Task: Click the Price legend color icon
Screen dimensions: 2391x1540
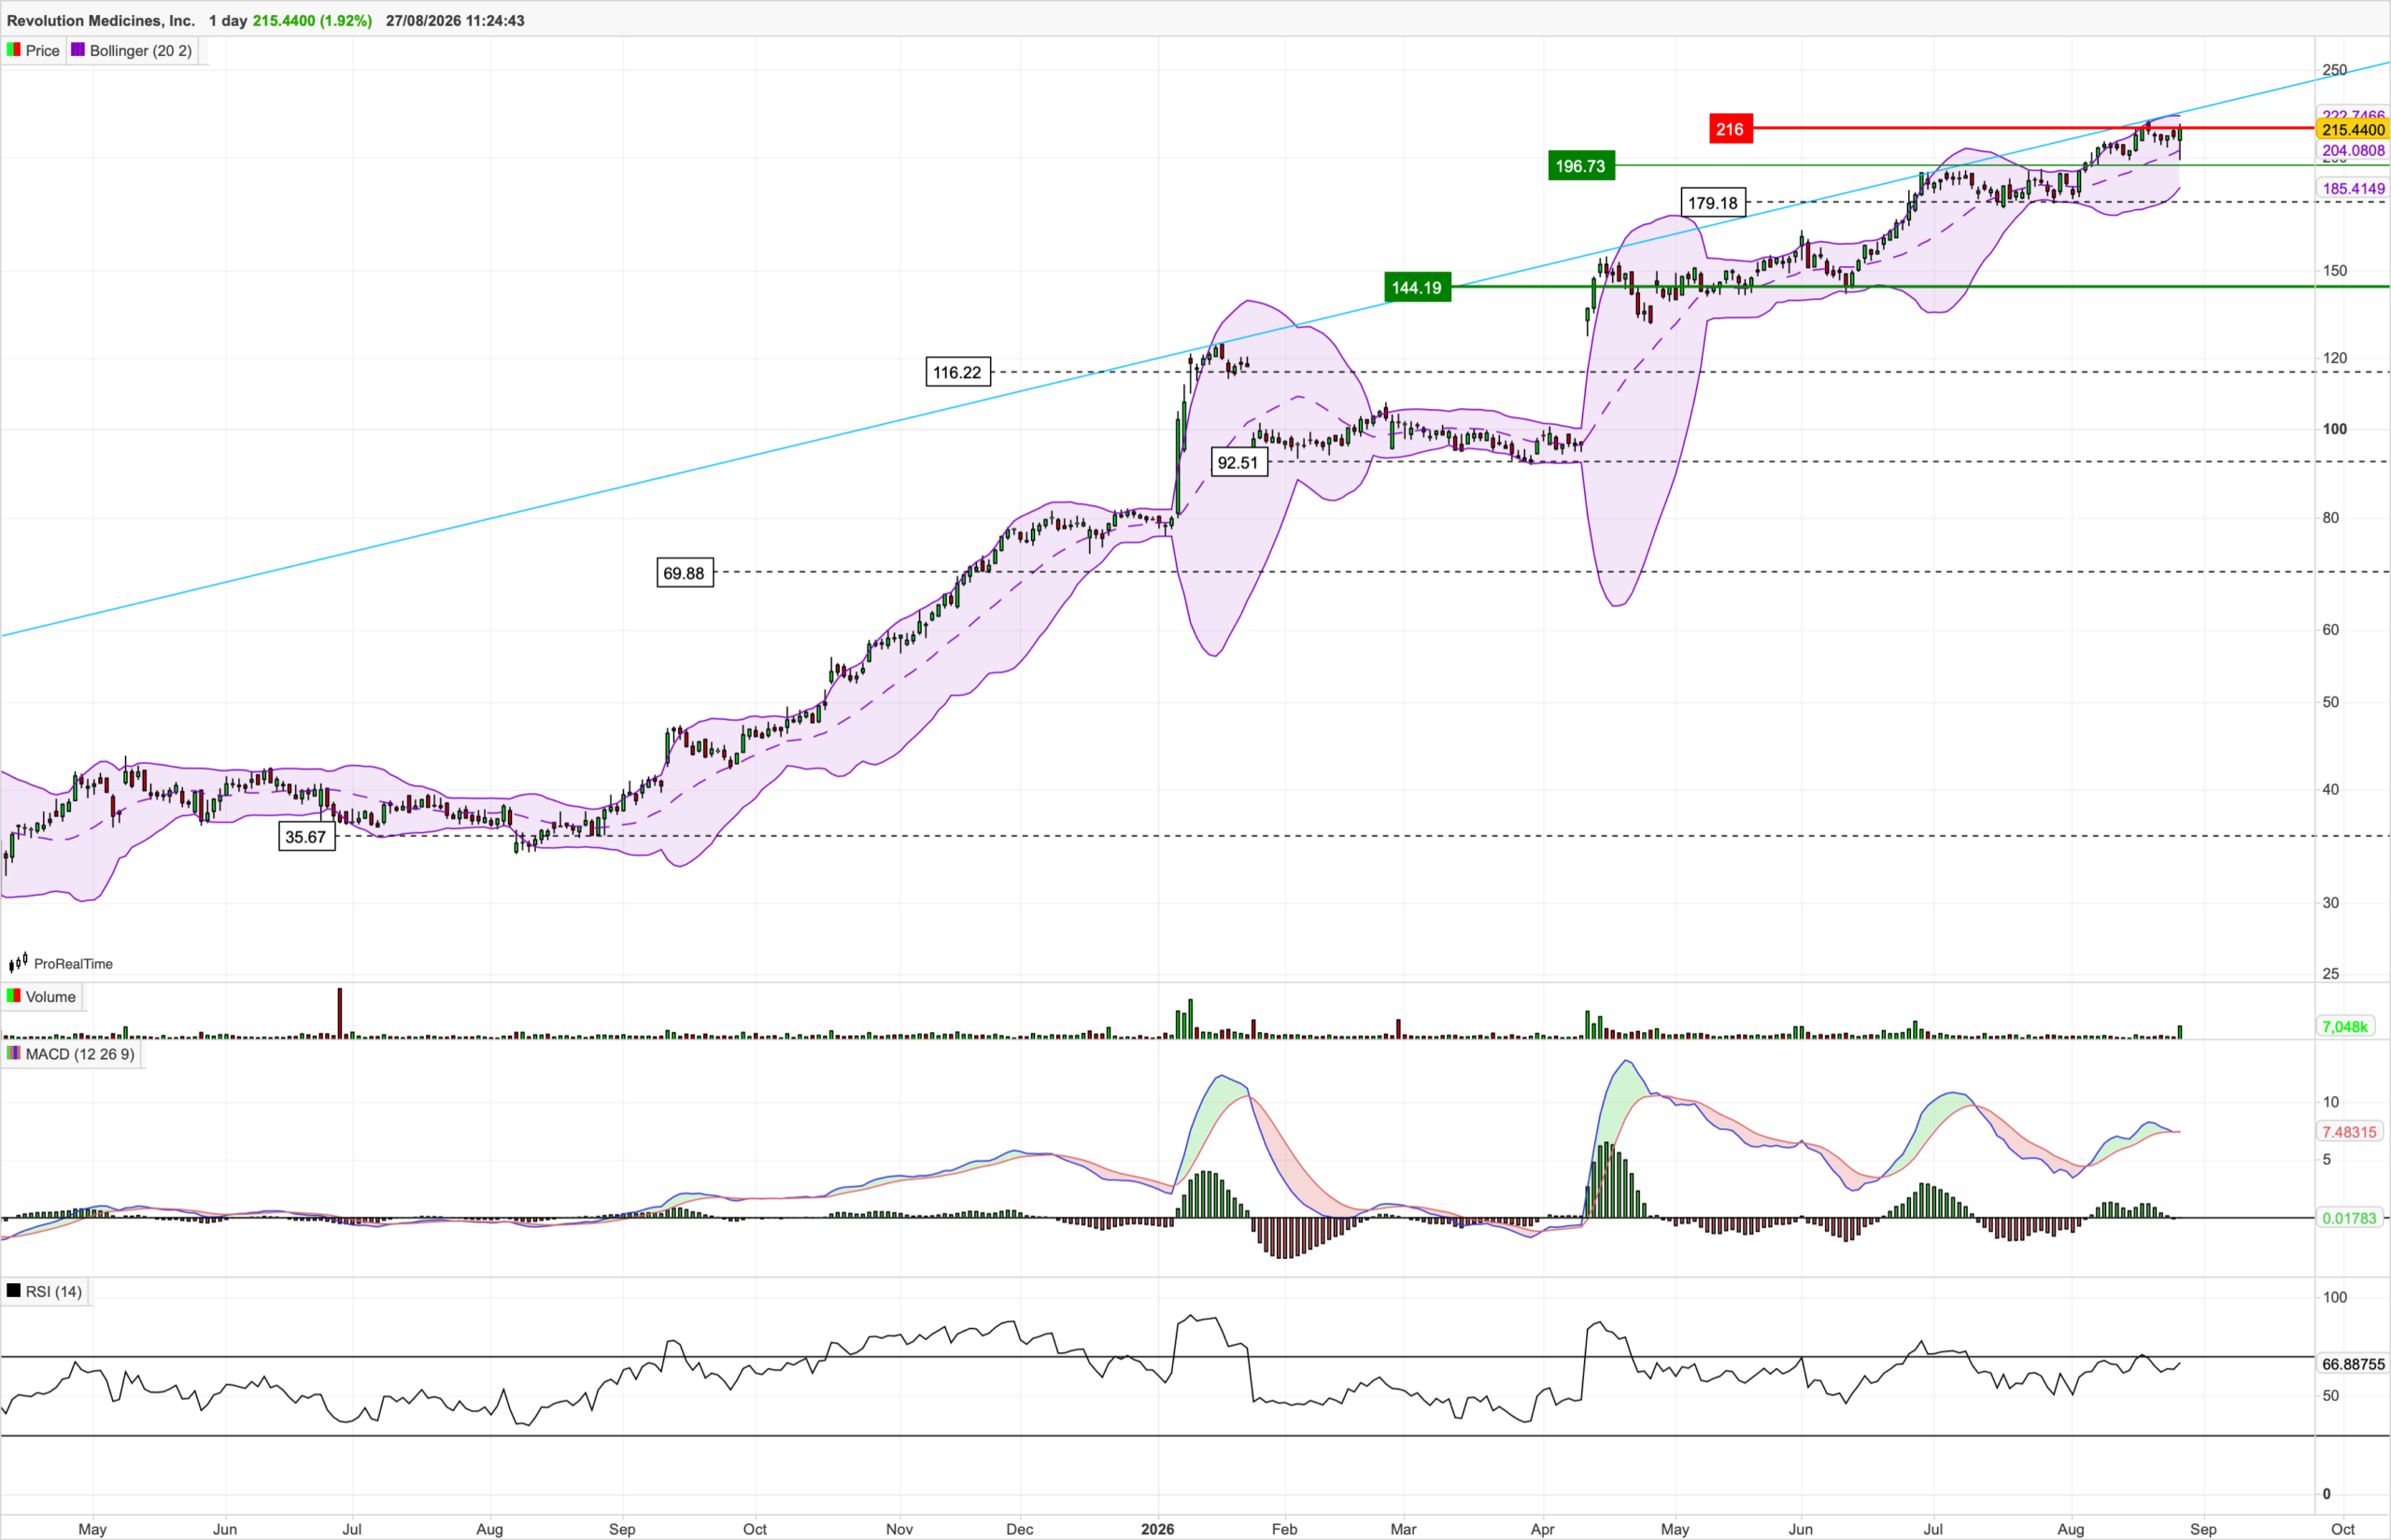Action: coord(13,50)
